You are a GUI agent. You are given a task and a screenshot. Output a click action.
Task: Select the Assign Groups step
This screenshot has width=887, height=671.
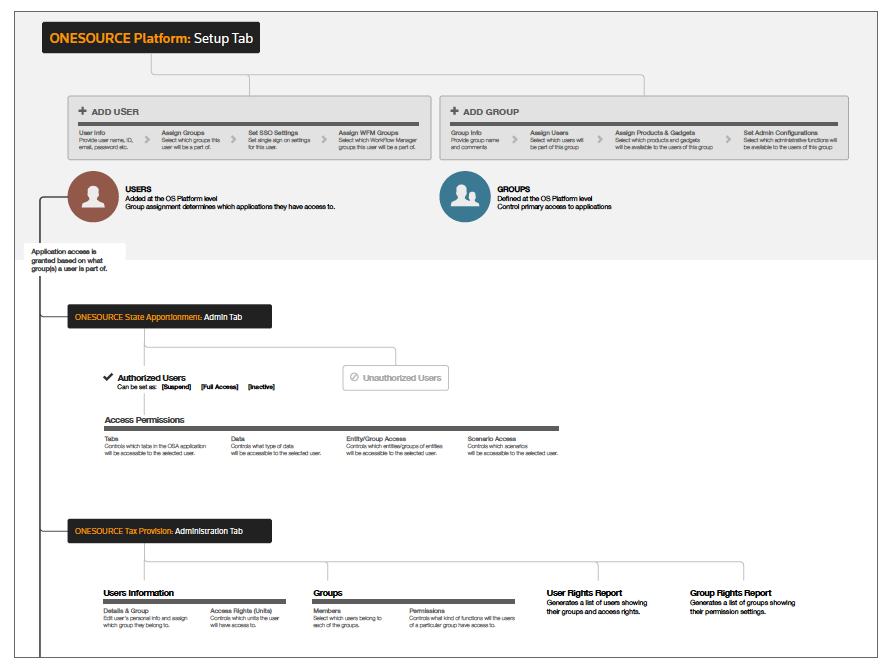191,140
